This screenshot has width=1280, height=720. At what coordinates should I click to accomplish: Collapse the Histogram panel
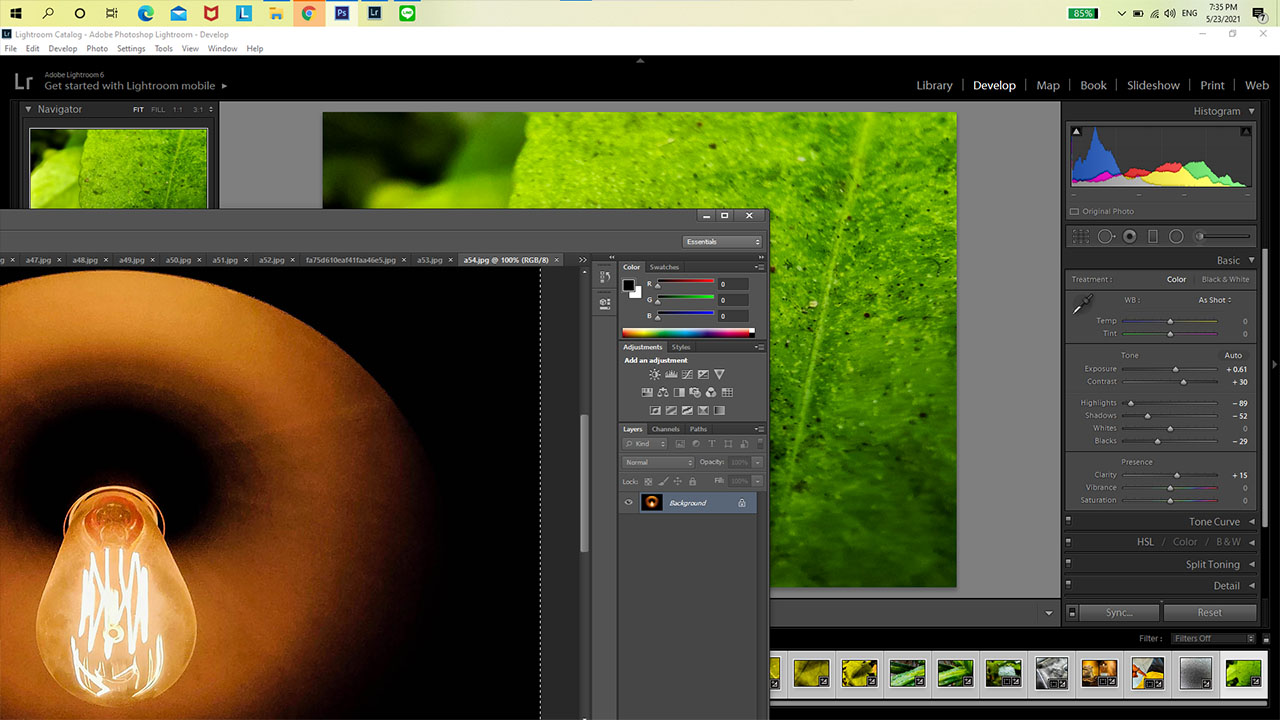tap(1251, 111)
